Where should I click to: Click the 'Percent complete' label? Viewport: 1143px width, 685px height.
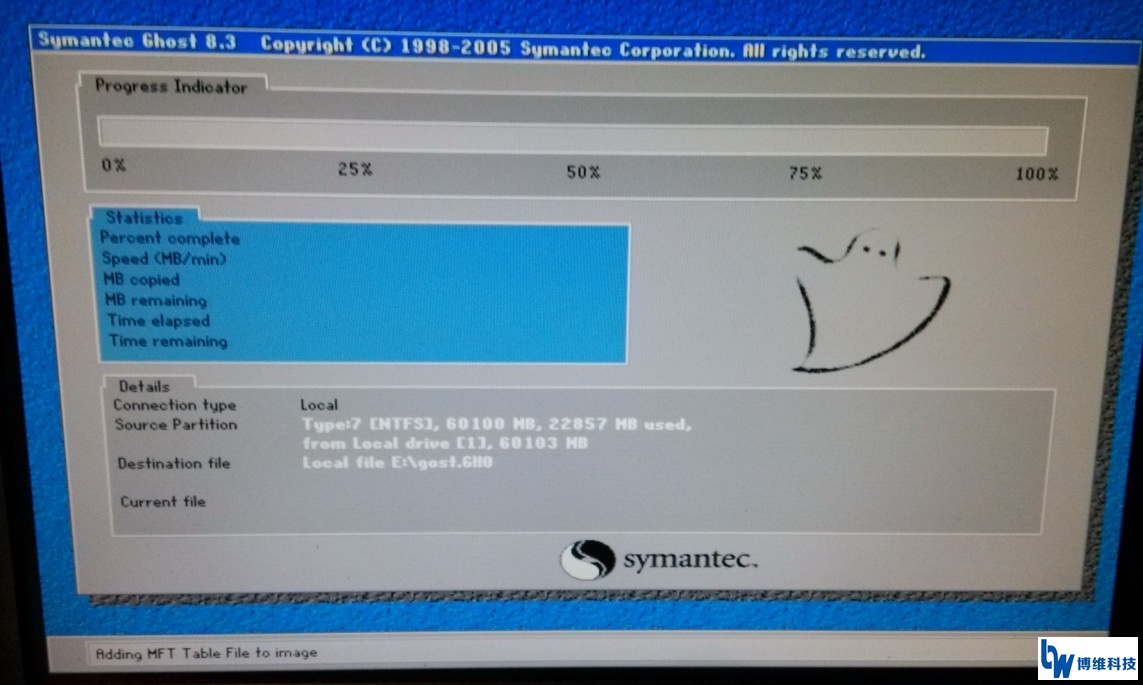pyautogui.click(x=169, y=238)
